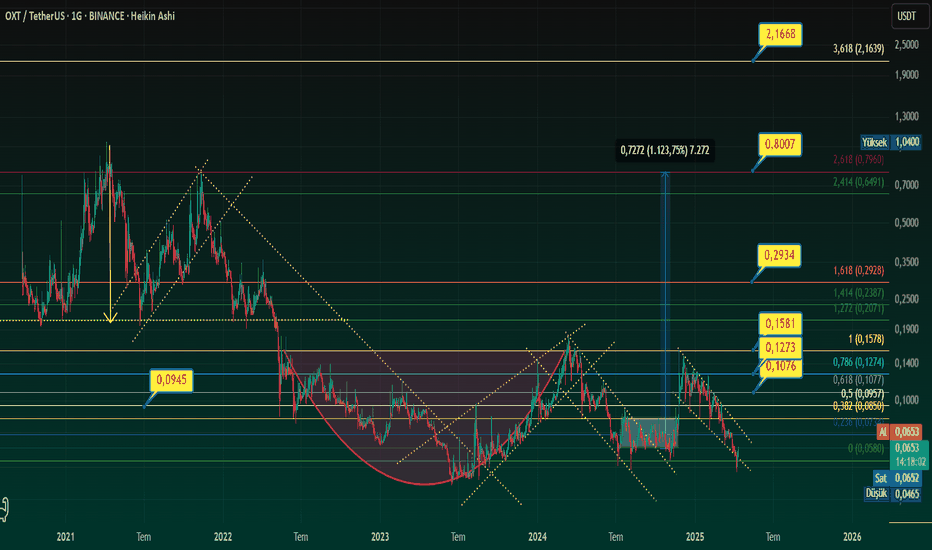932x550 pixels.
Task: Select the 0,7272 (1.123,75%) measurement label
Action: 665,150
